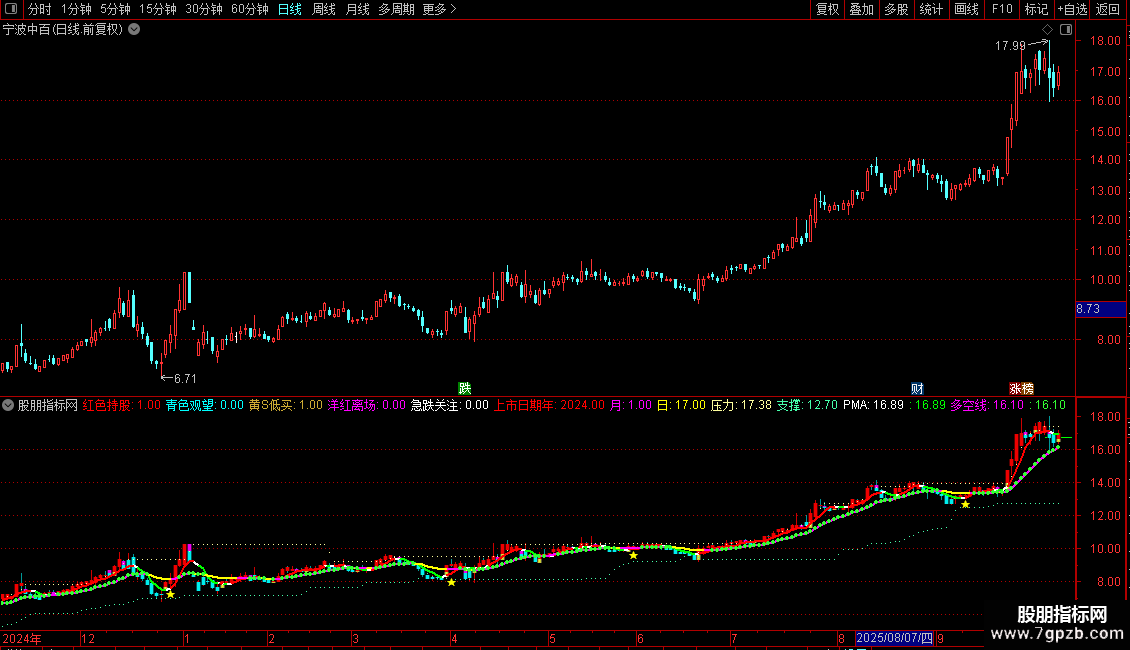The width and height of the screenshot is (1130, 650).
Task: Select the 5分钟 period tab
Action: (115, 9)
